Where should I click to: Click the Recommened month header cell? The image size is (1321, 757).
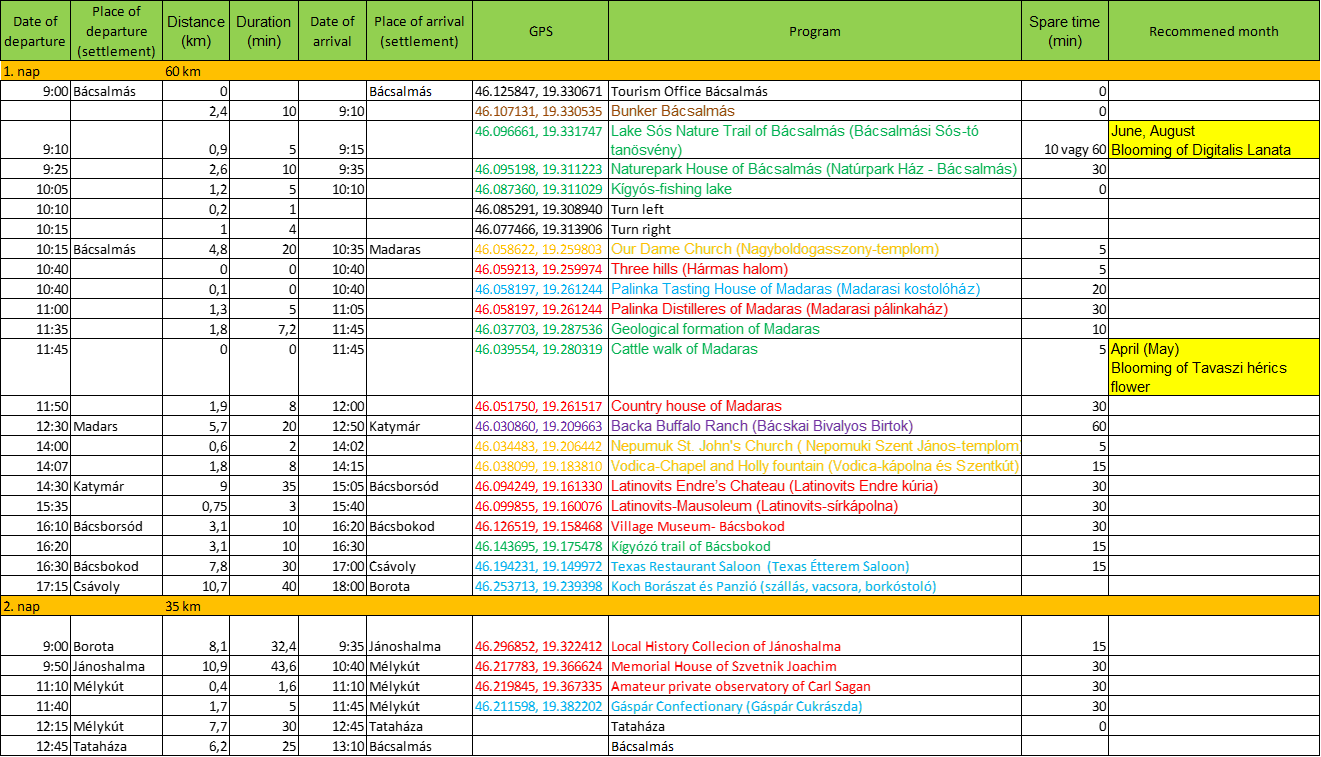pyautogui.click(x=1213, y=31)
